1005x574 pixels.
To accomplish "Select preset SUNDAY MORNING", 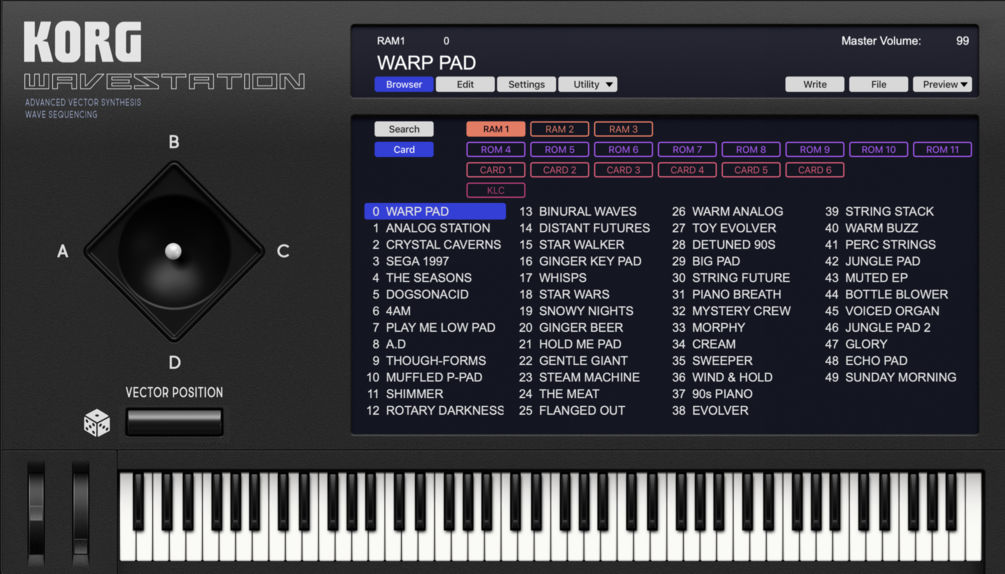I will pyautogui.click(x=901, y=377).
